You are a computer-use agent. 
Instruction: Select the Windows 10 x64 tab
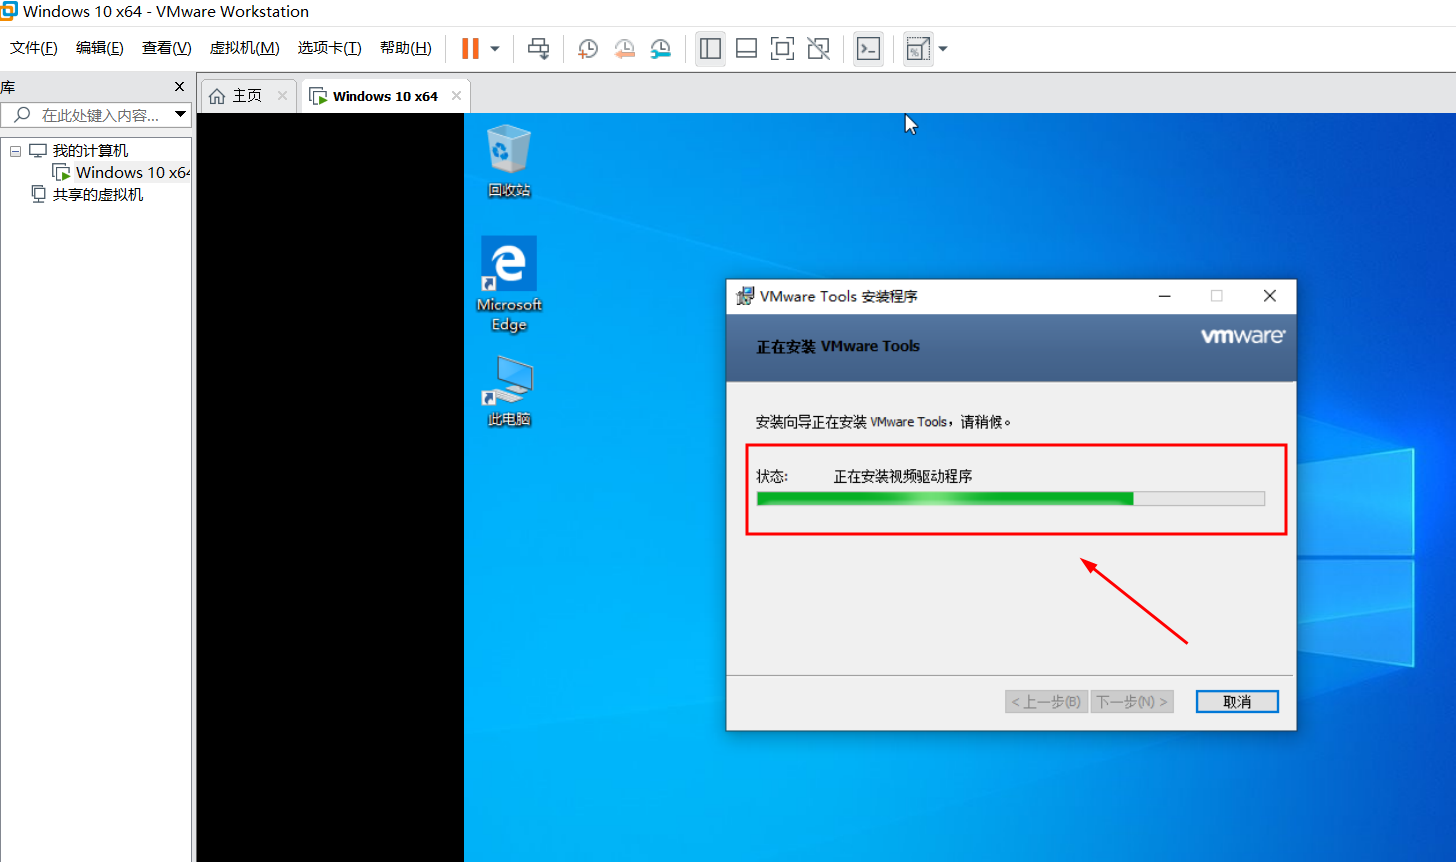pos(385,96)
